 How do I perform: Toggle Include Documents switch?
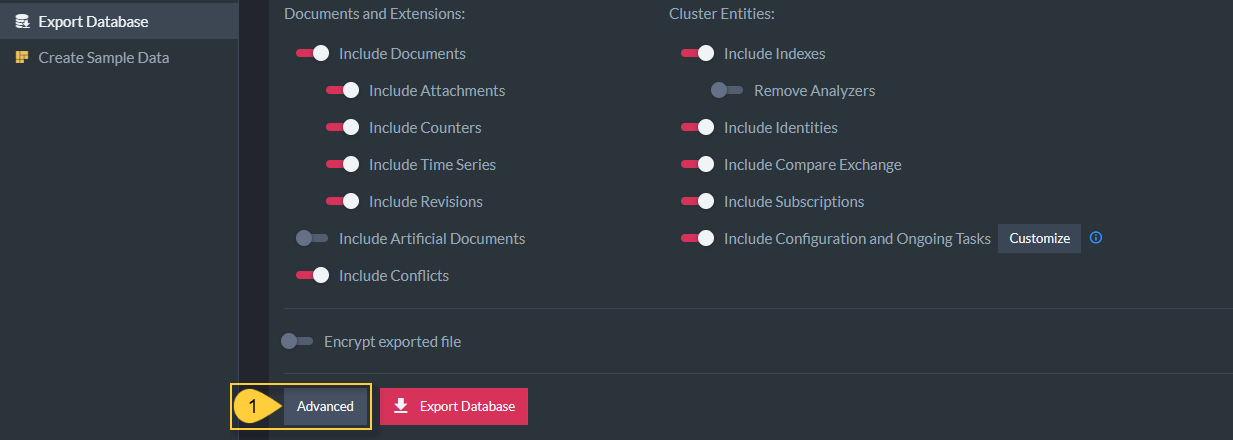pos(312,54)
